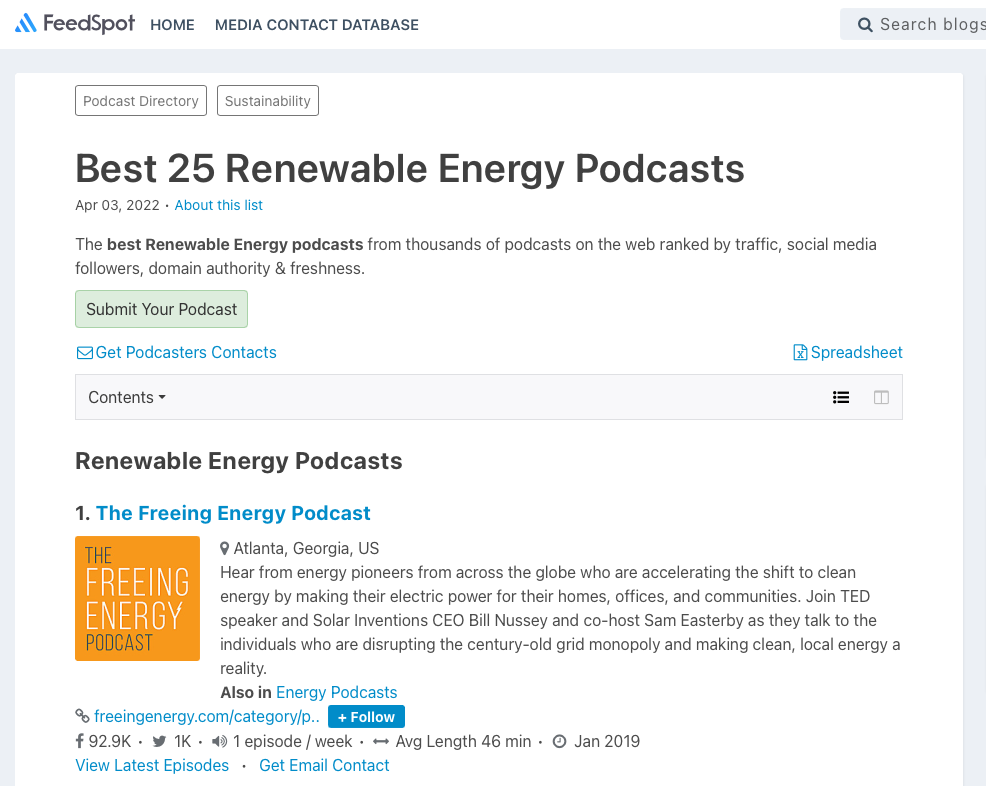The image size is (986, 786).
Task: Click the location pin icon beside Atlanta
Action: (x=224, y=548)
